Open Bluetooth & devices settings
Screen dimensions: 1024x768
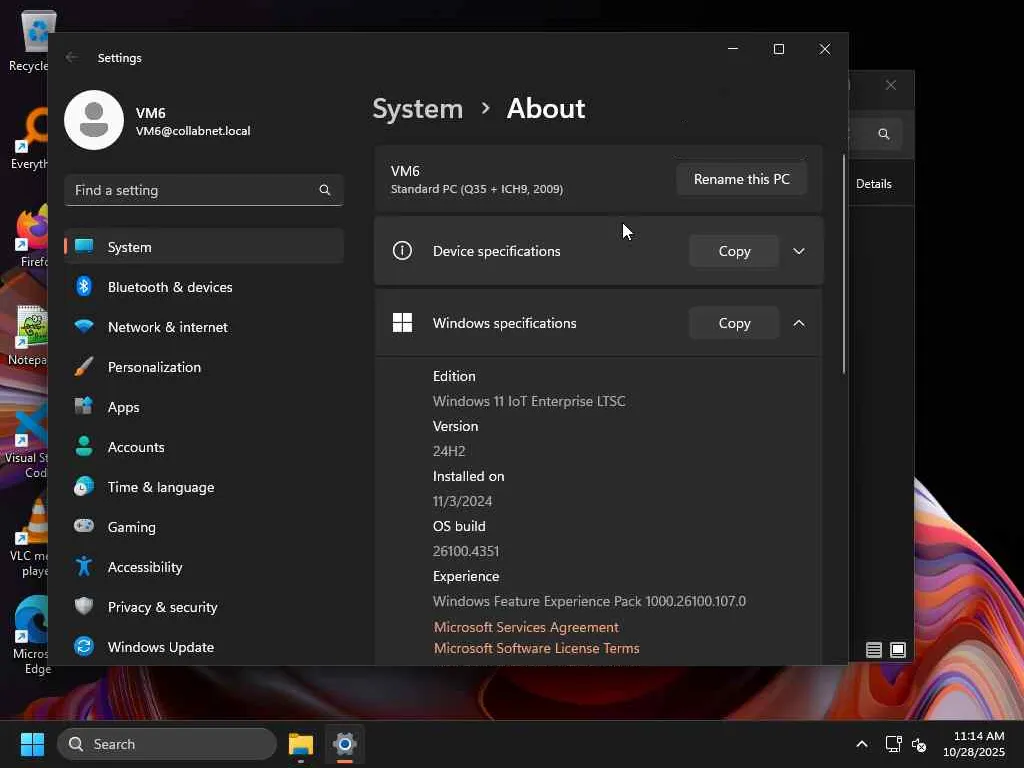[x=204, y=287]
